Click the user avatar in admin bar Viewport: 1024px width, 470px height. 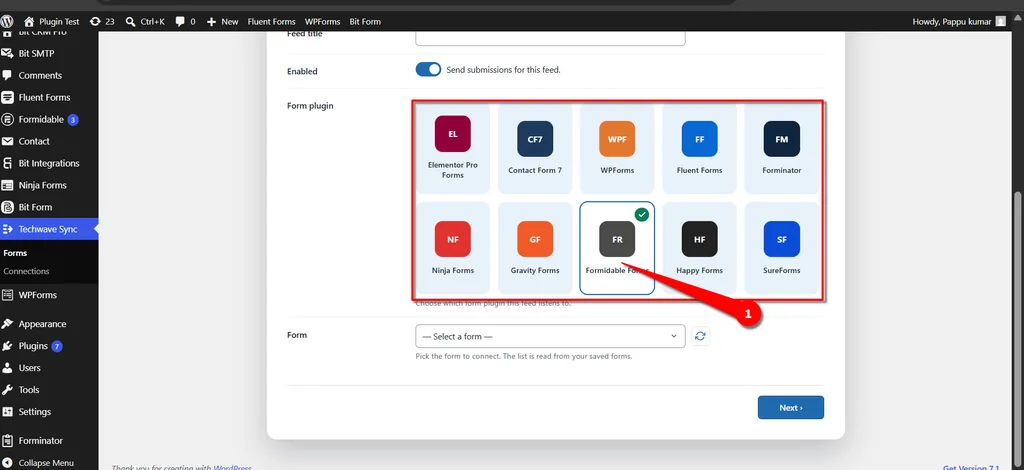(x=1000, y=22)
